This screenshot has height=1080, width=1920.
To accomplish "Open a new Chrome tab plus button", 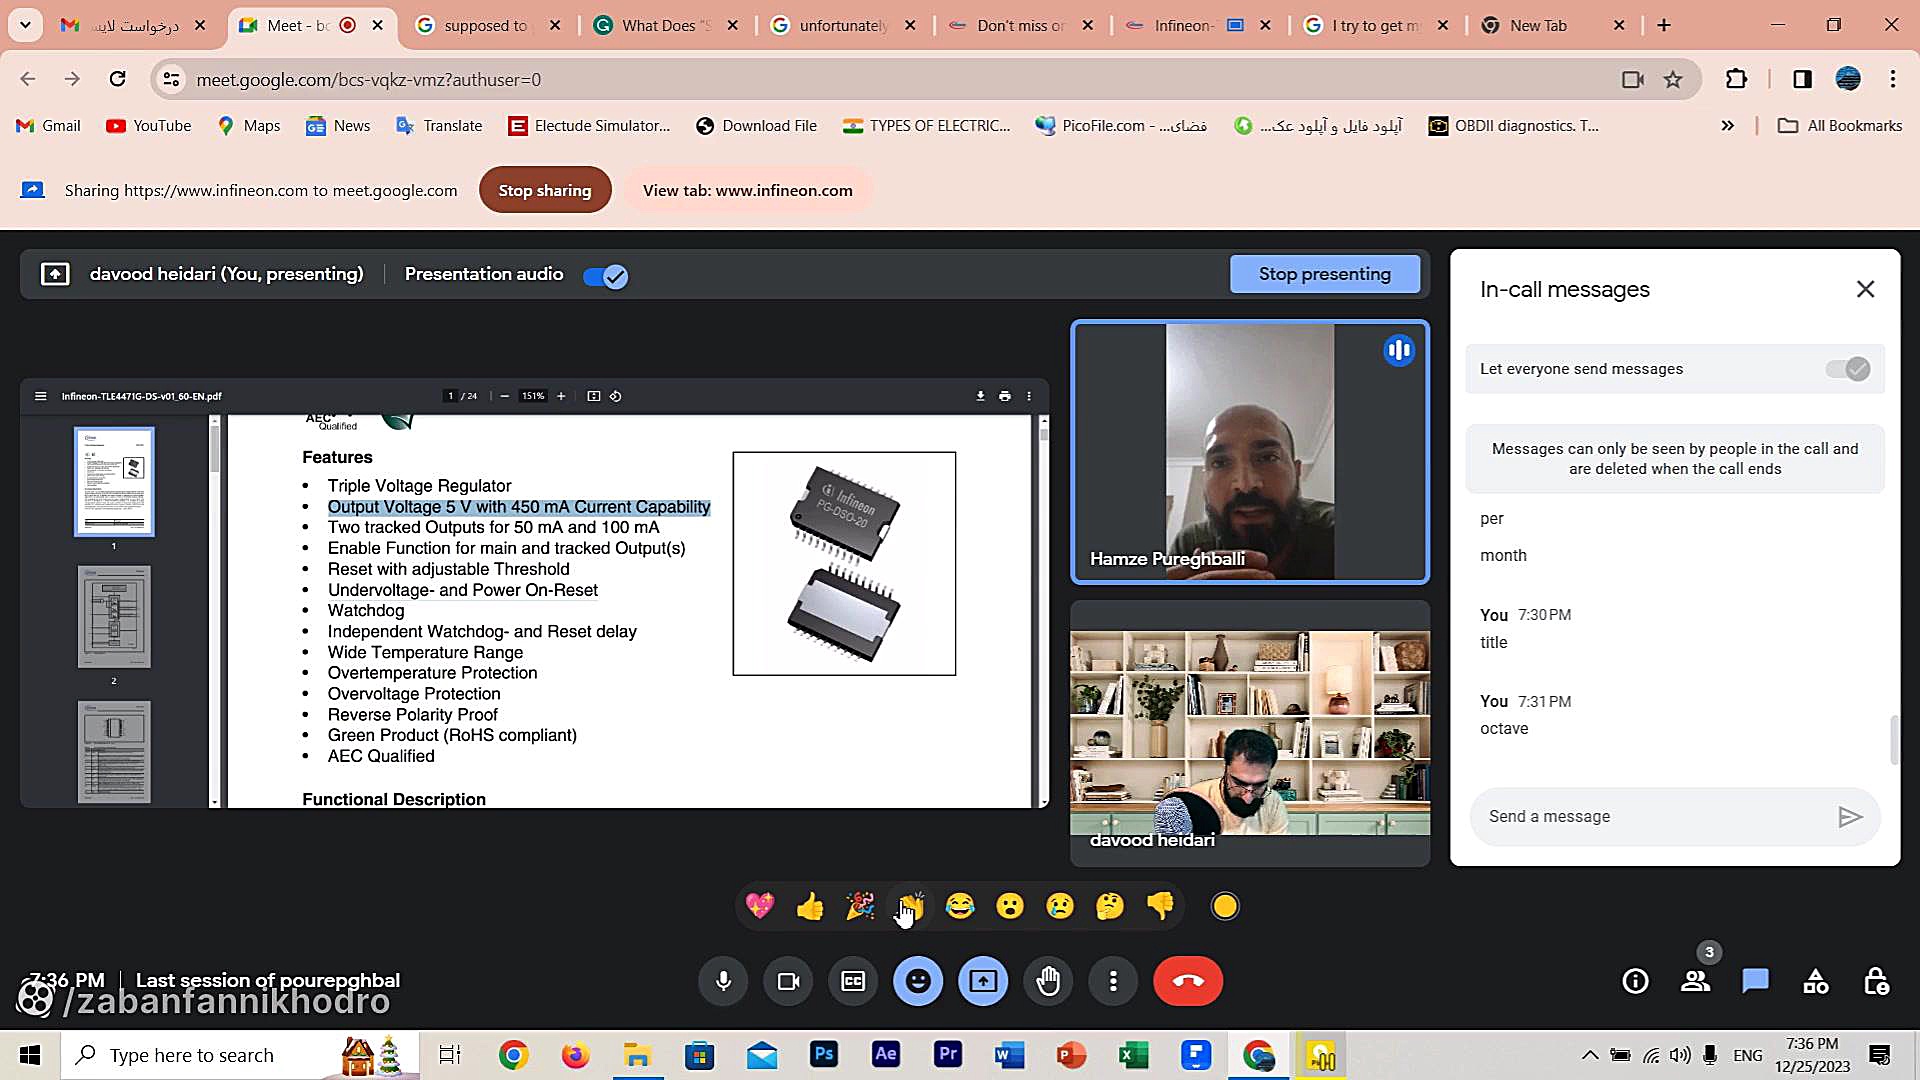I will (1664, 25).
